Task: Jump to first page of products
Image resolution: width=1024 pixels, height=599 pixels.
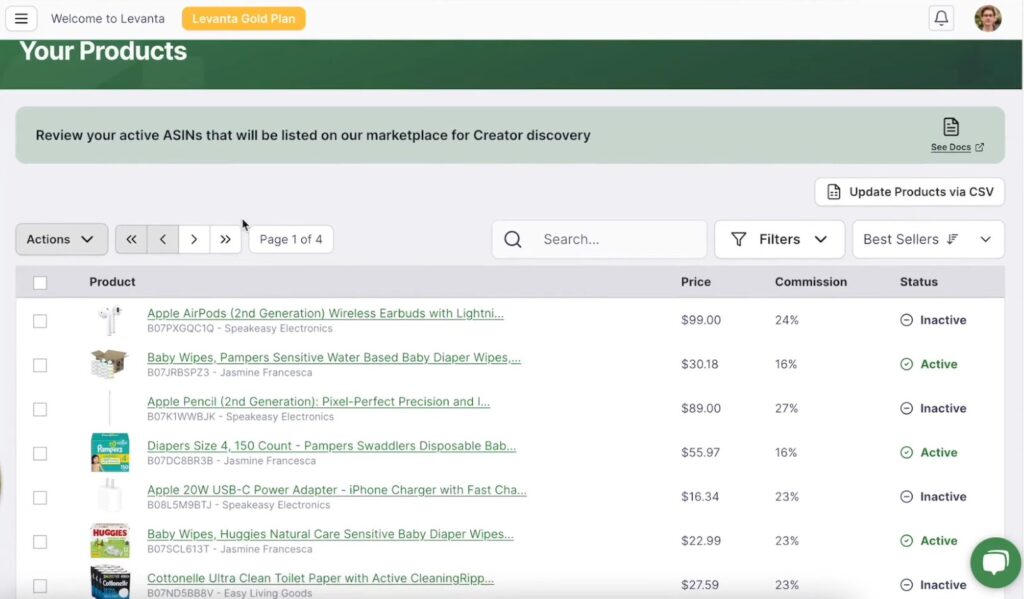Action: tap(131, 239)
